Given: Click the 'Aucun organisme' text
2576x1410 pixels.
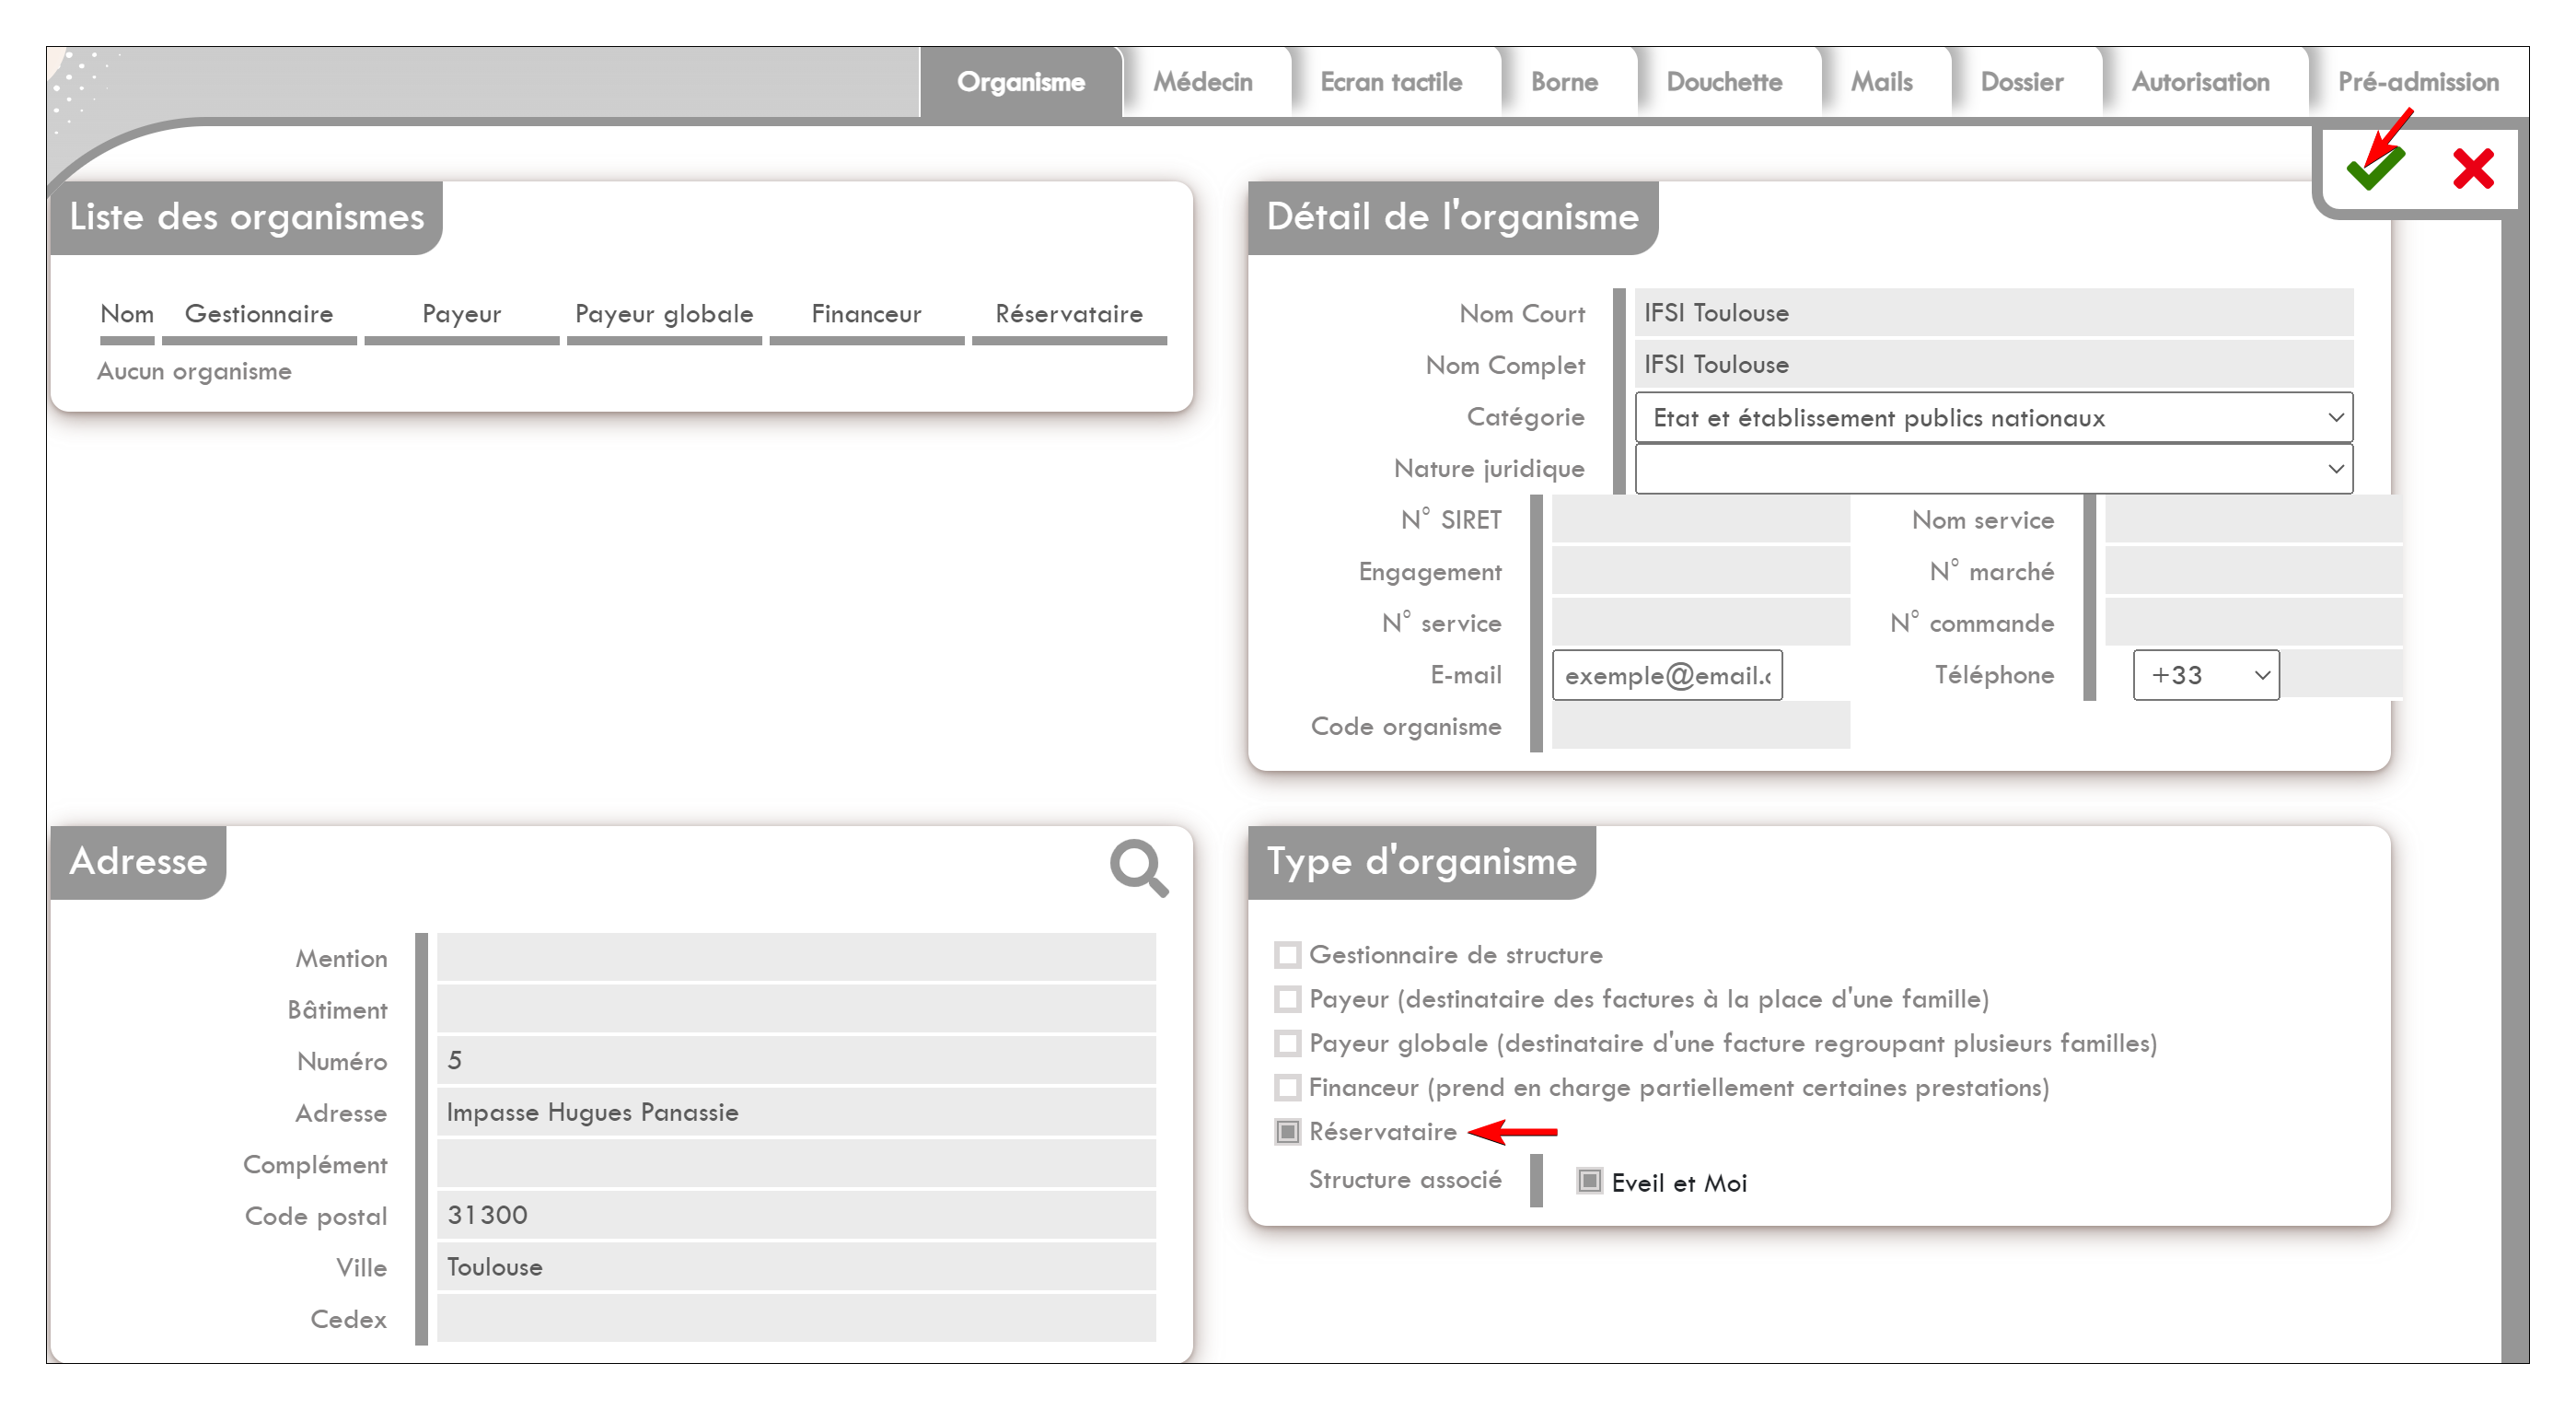Looking at the screenshot, I should pos(194,372).
